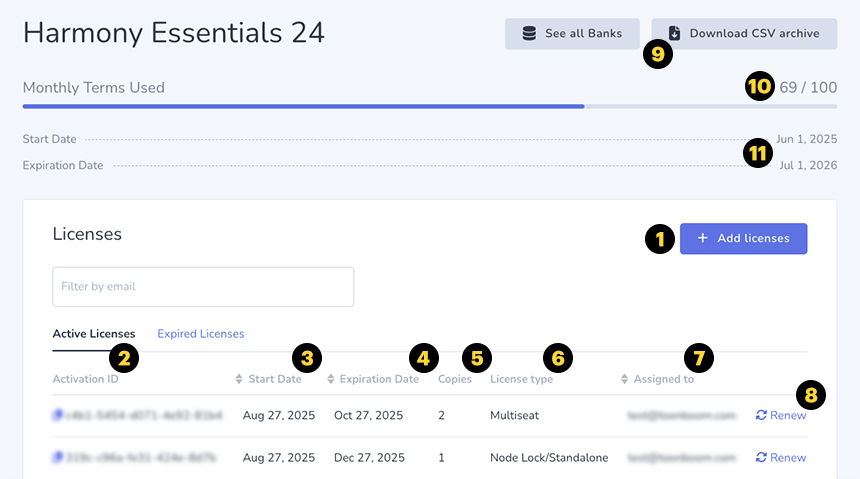Click the Copies column header
Viewport: 860px width, 479px height.
click(x=454, y=380)
